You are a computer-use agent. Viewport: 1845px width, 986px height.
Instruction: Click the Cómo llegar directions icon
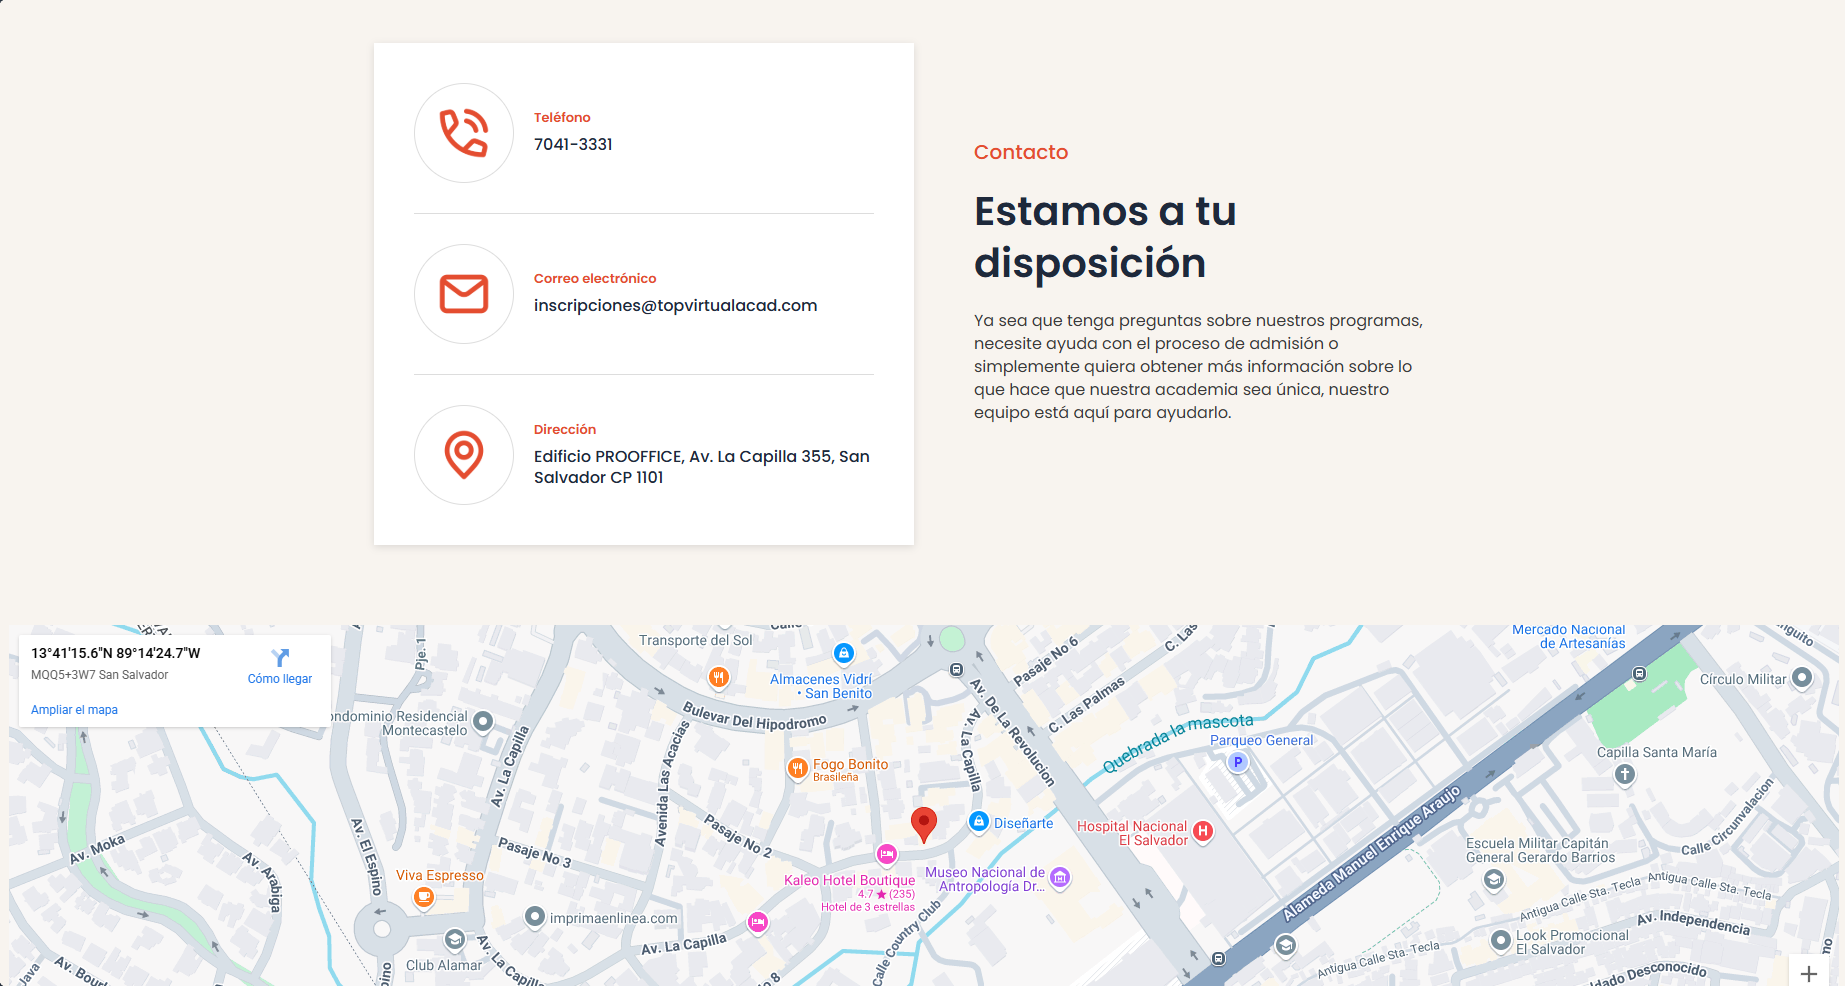[x=280, y=657]
